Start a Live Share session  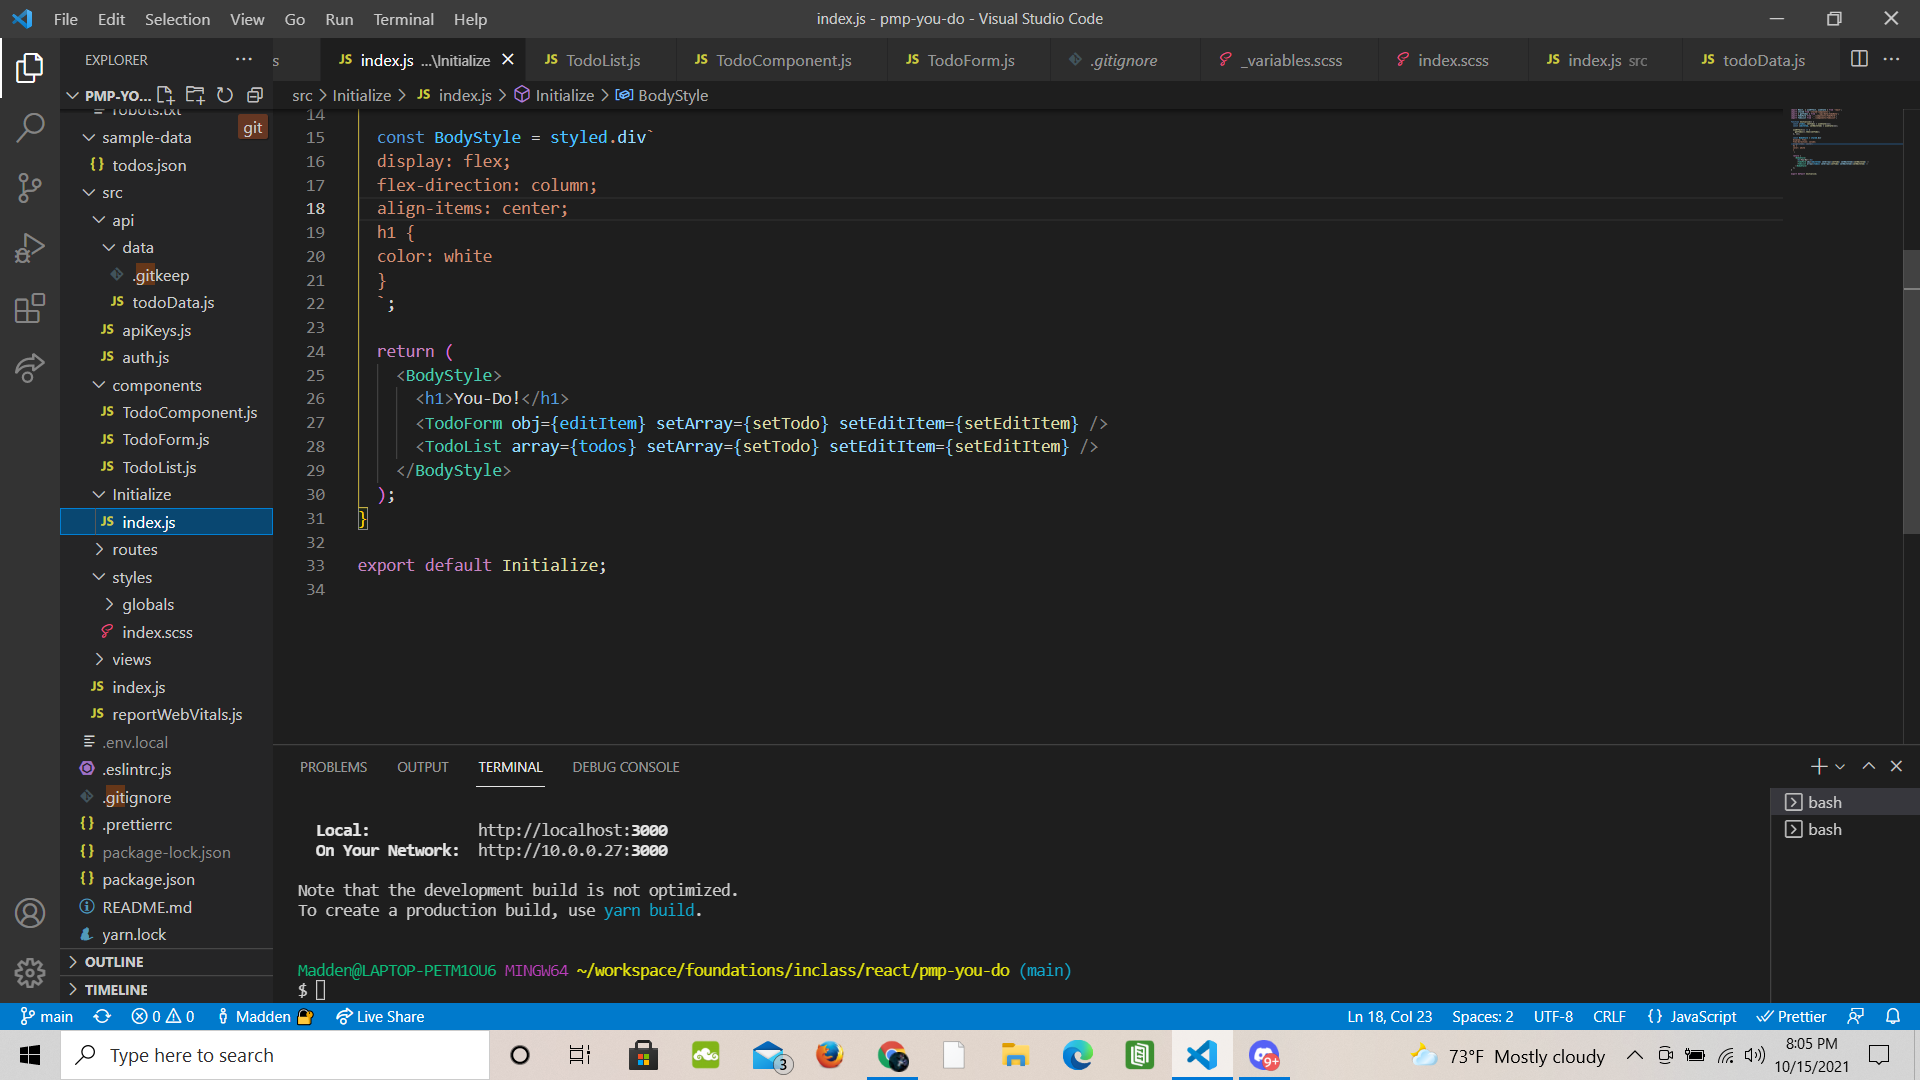click(x=379, y=1016)
